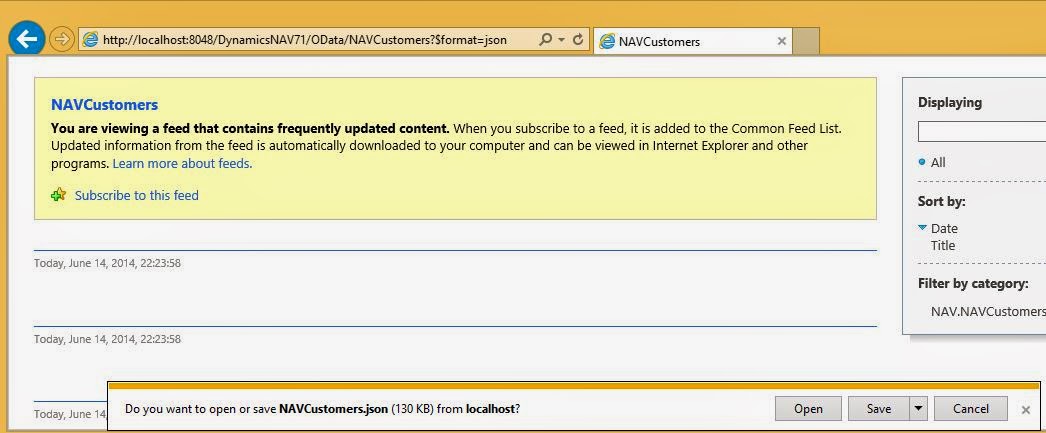Open the address bar autocomplete dropdown arrow
This screenshot has width=1046, height=433.
(x=561, y=40)
